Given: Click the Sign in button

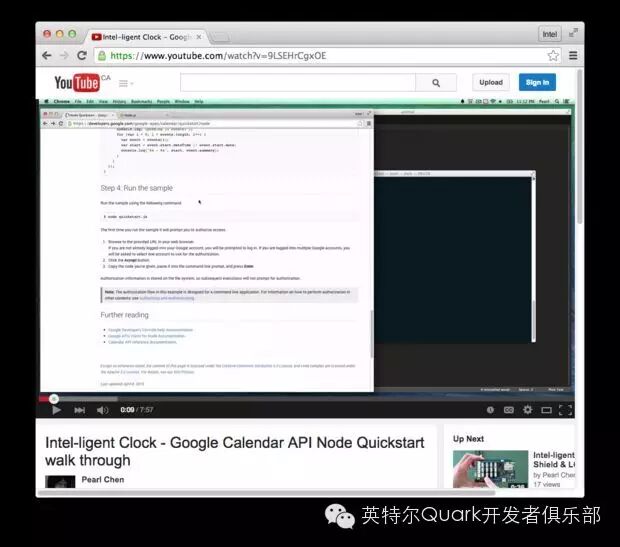Looking at the screenshot, I should (537, 82).
